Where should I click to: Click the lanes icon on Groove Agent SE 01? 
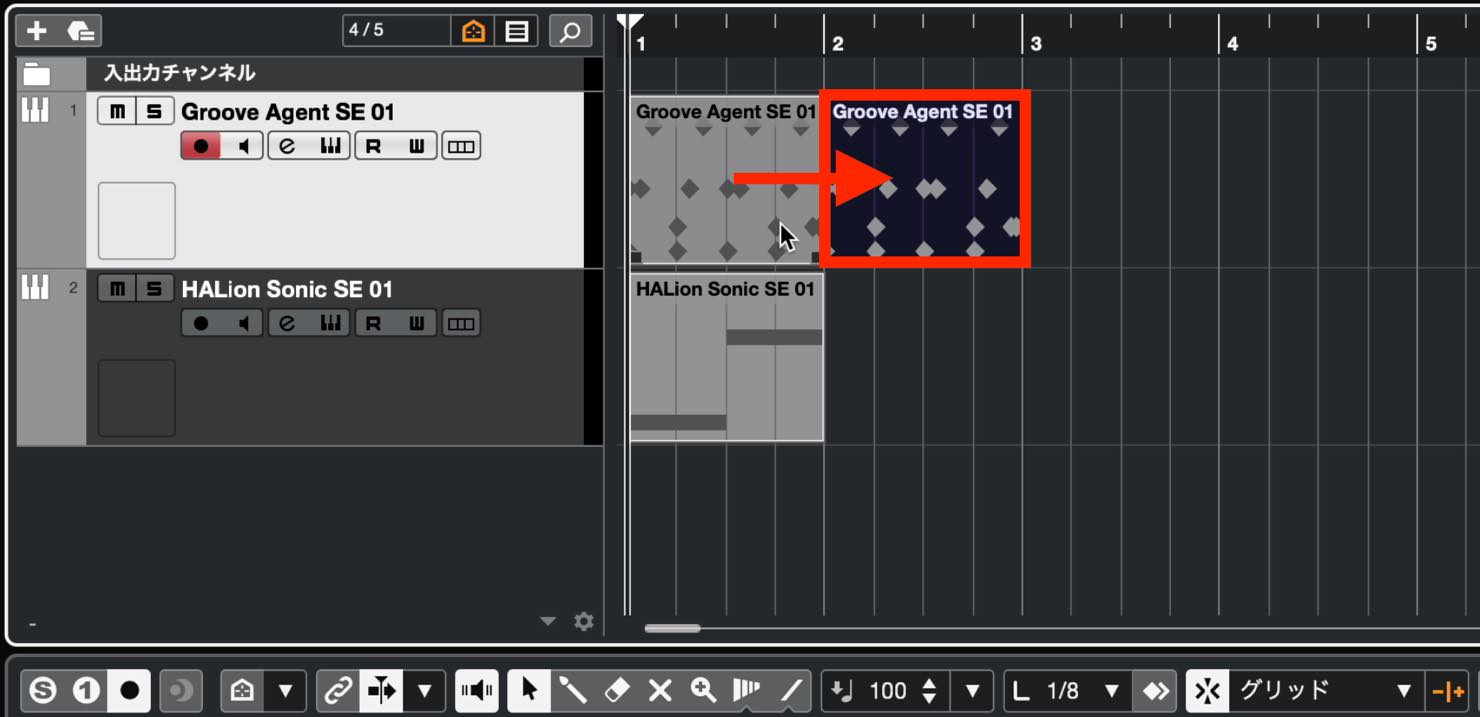460,146
